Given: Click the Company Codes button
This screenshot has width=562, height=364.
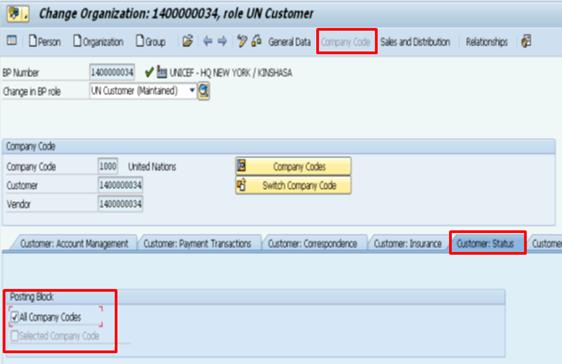Looking at the screenshot, I should [x=293, y=166].
